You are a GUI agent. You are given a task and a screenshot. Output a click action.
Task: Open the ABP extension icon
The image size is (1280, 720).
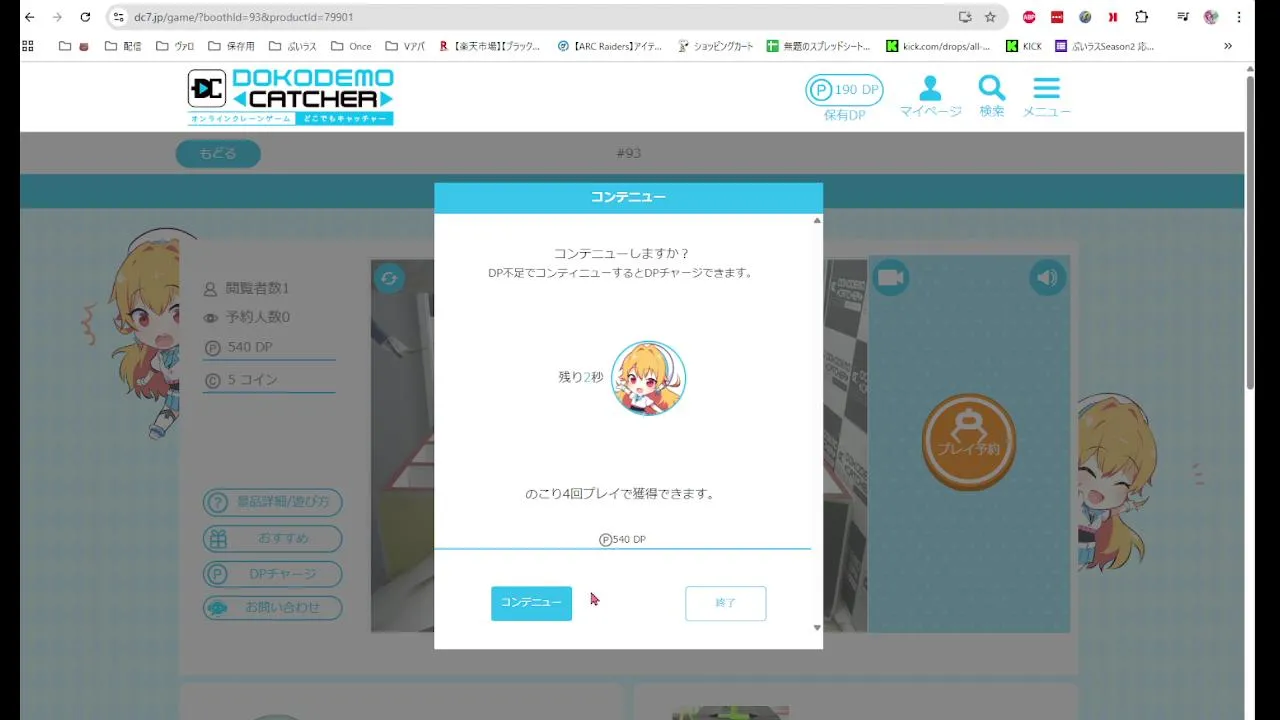click(x=1029, y=17)
